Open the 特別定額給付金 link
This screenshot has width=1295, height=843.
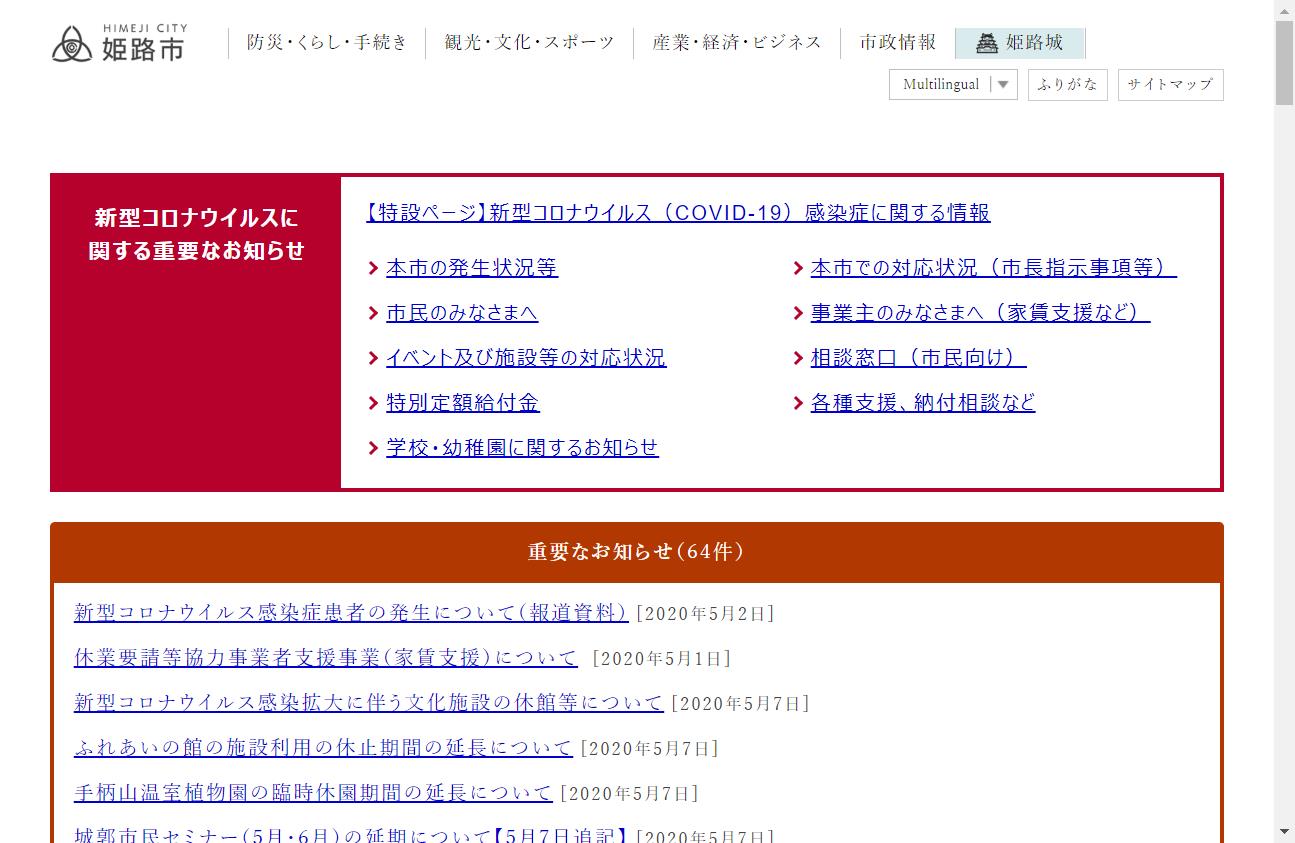pyautogui.click(x=462, y=403)
